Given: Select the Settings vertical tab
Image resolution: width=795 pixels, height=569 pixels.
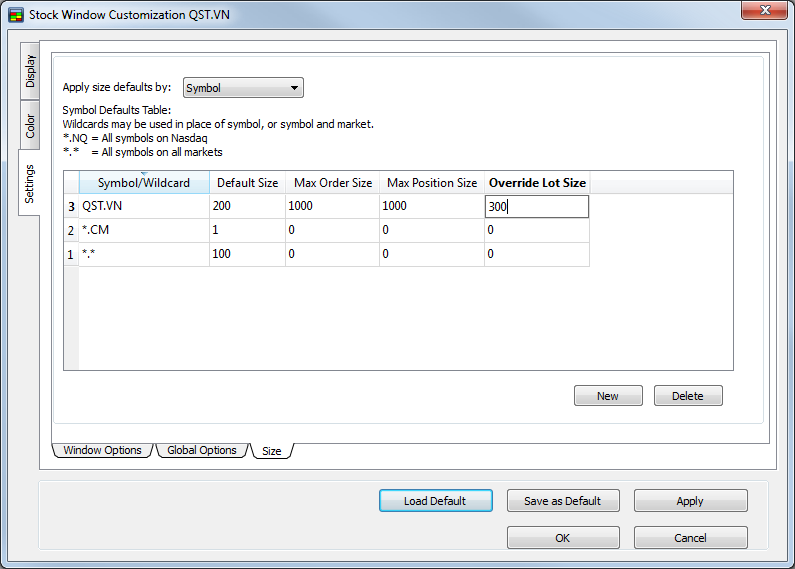Looking at the screenshot, I should [30, 183].
